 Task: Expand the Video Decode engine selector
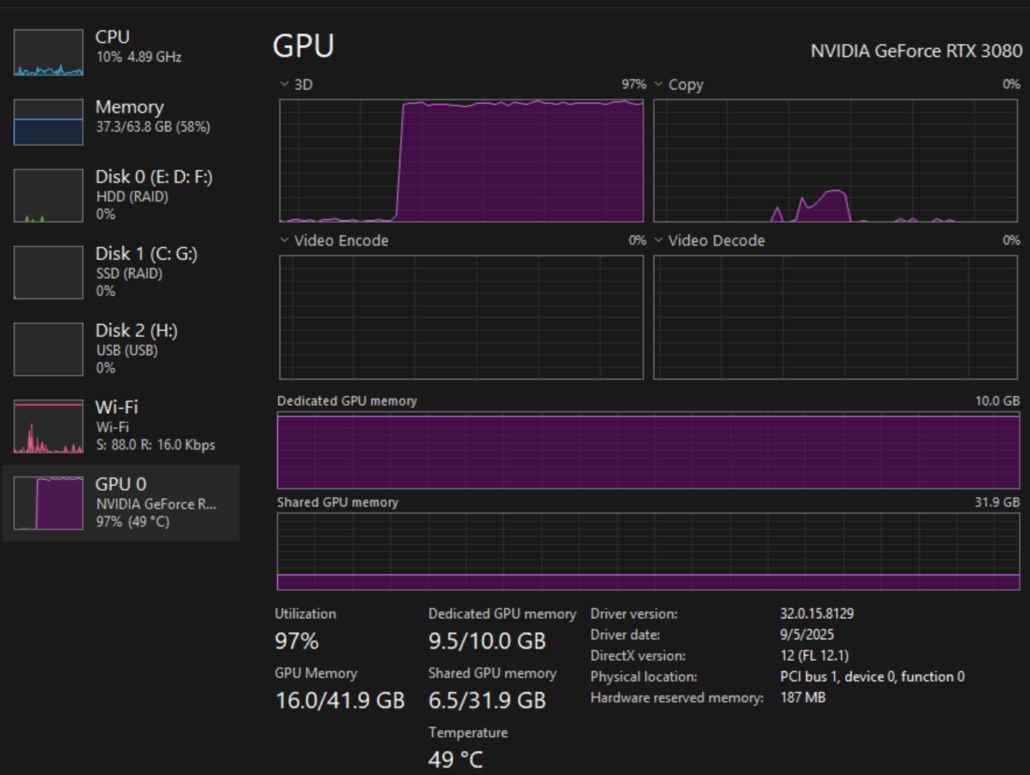coord(659,241)
